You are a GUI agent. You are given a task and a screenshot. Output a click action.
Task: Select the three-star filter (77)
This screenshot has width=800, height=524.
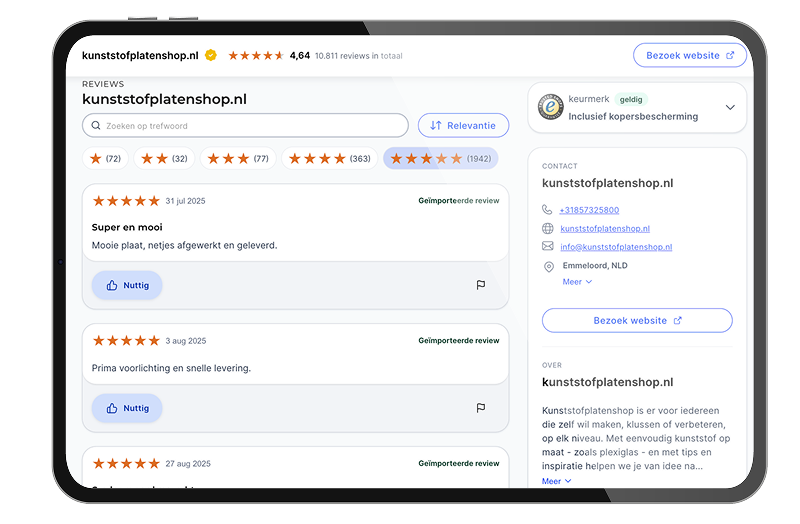pos(238,159)
